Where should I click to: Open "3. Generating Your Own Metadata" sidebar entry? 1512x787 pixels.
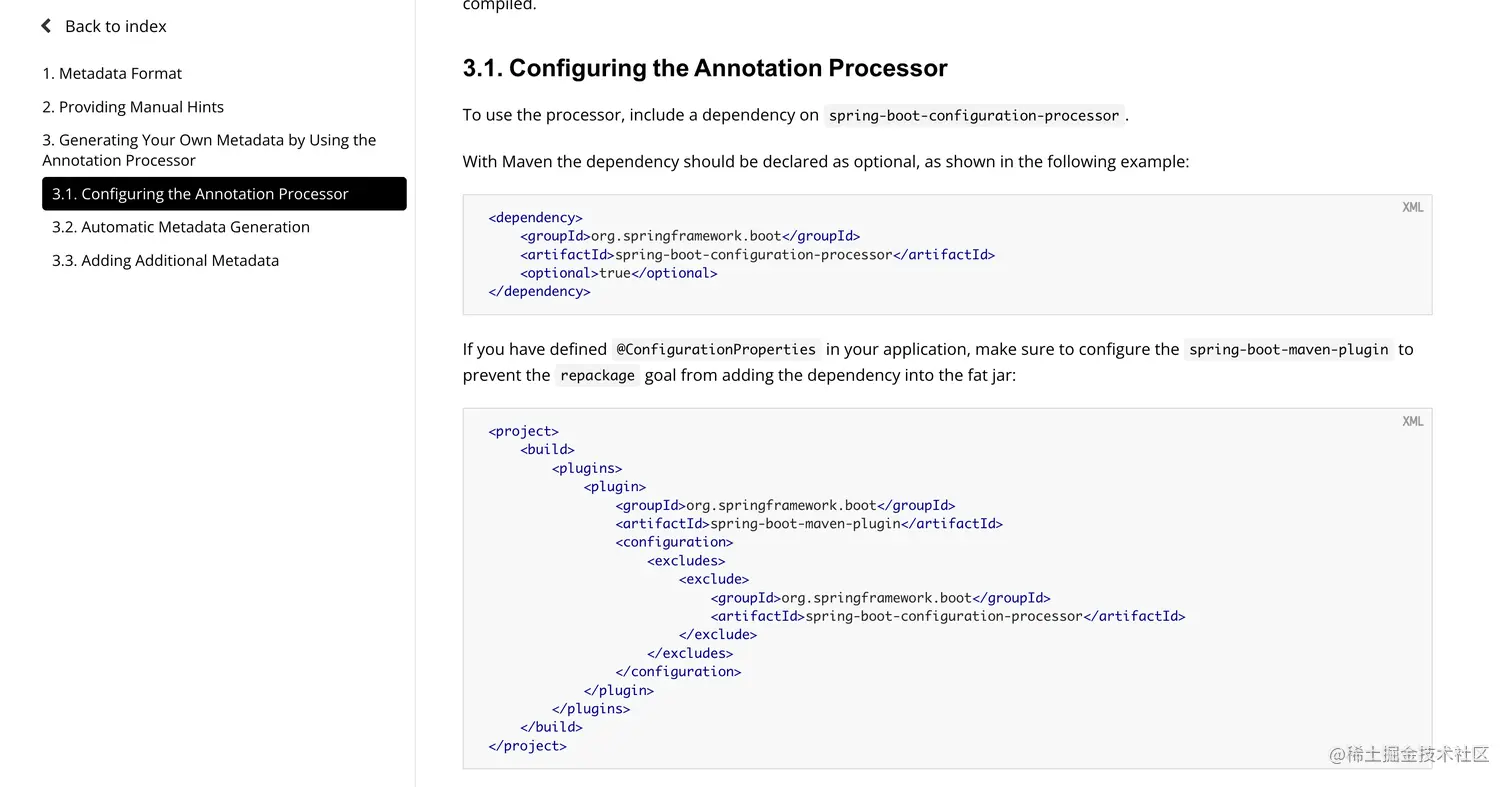(x=209, y=150)
